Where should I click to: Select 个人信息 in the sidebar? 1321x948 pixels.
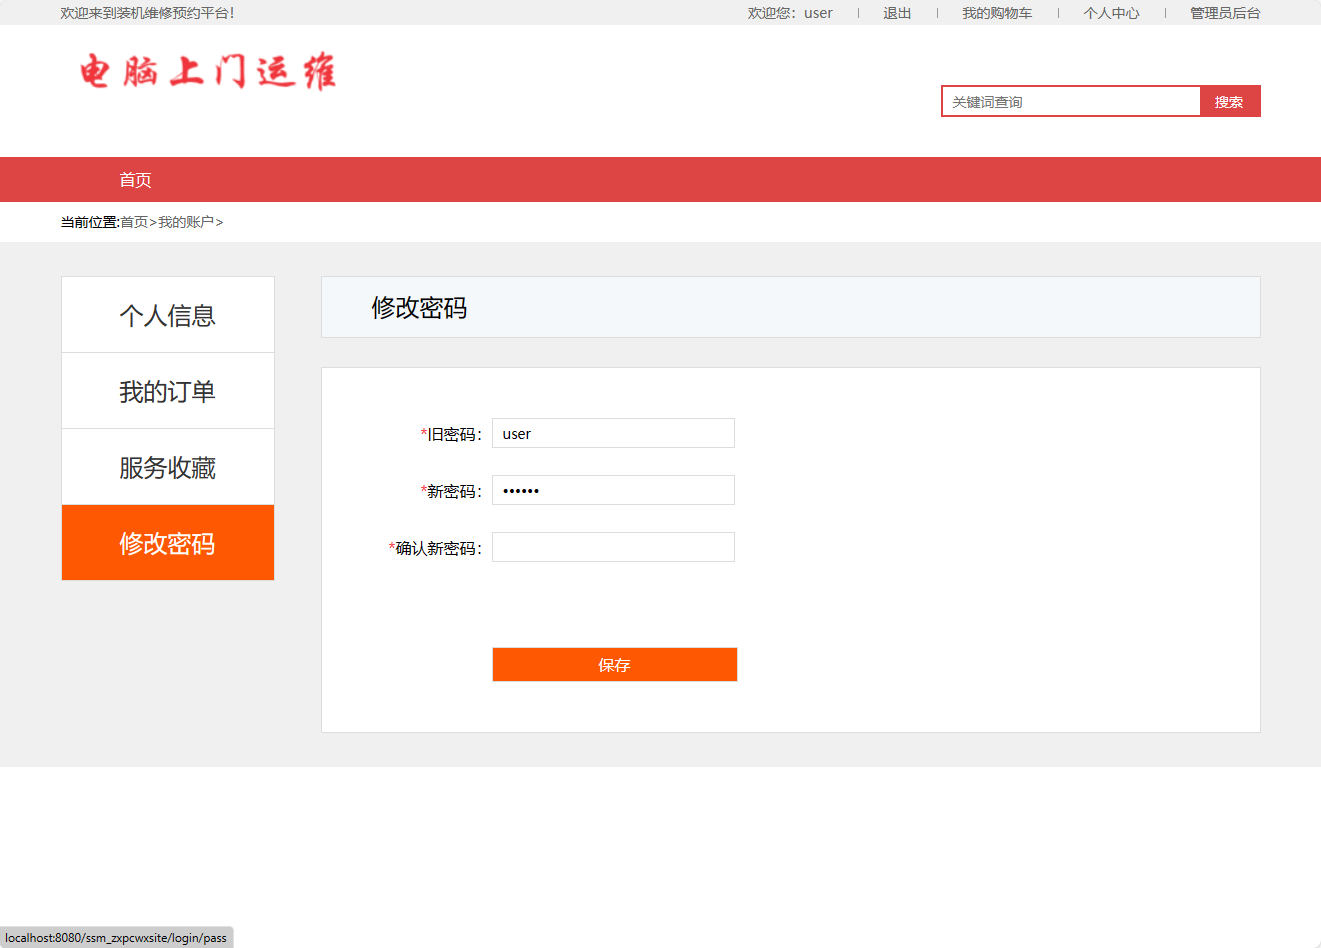[x=167, y=314]
